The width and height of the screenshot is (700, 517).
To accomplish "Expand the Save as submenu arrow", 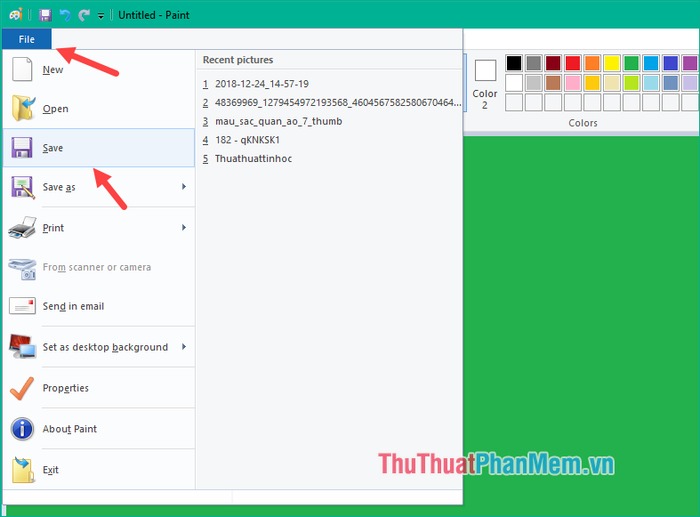I will click(184, 187).
